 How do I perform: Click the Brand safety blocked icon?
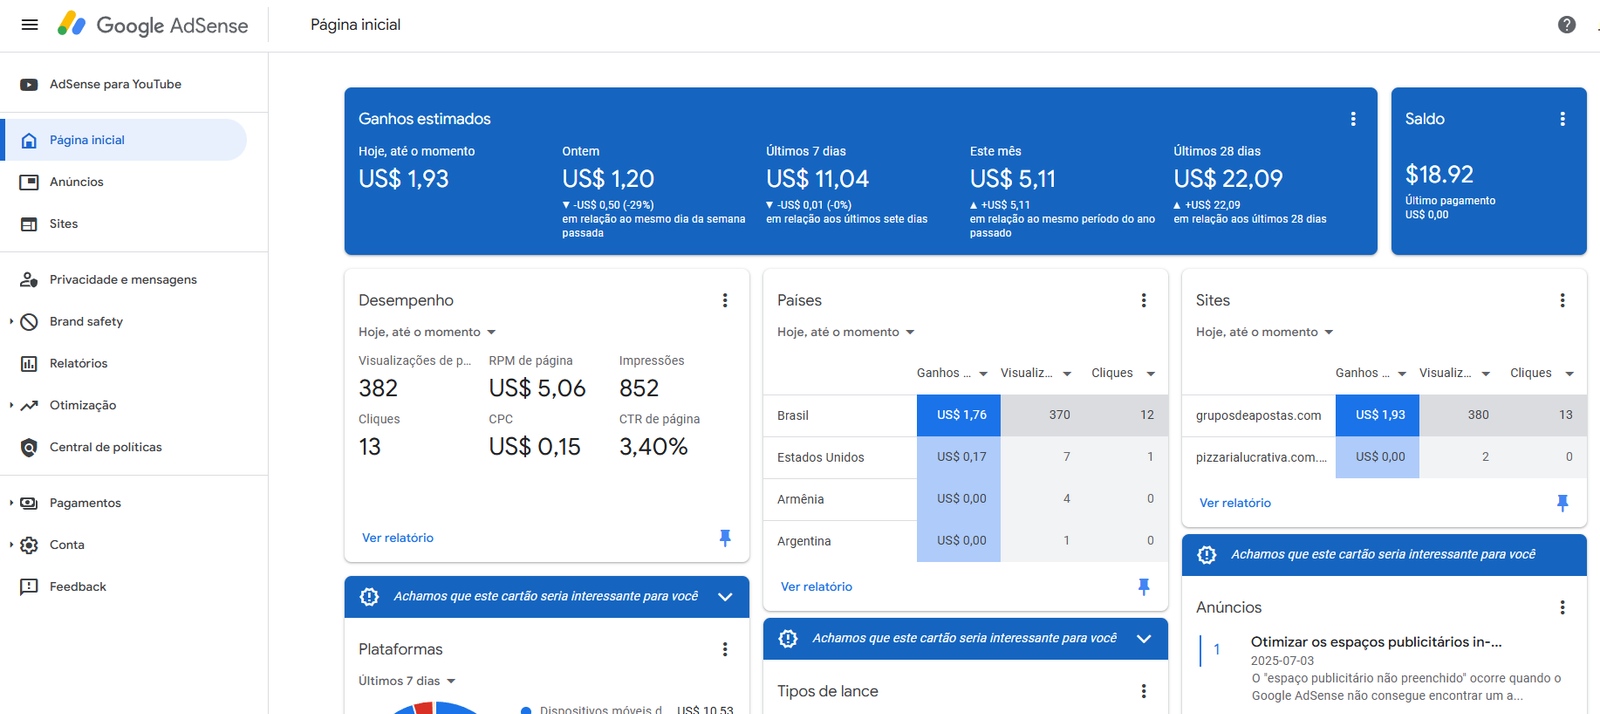coord(29,322)
